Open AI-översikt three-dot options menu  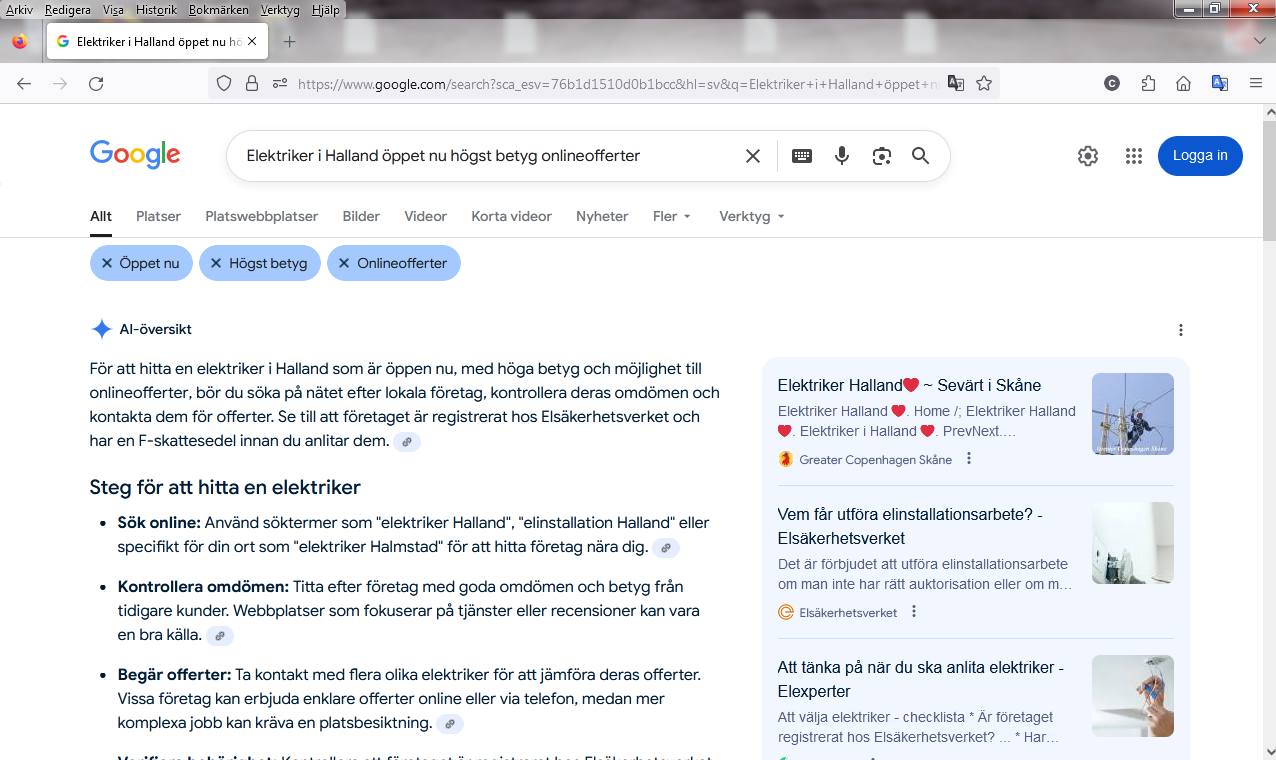click(x=1181, y=330)
